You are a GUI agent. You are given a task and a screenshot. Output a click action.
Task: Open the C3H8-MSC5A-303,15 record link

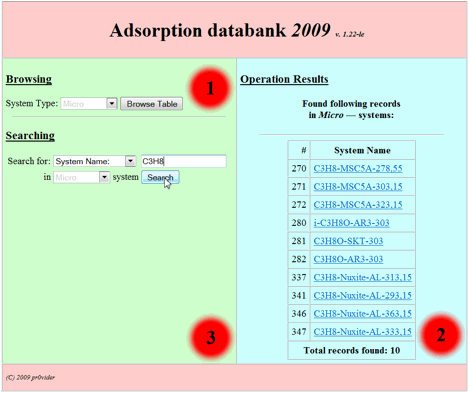pyautogui.click(x=358, y=186)
